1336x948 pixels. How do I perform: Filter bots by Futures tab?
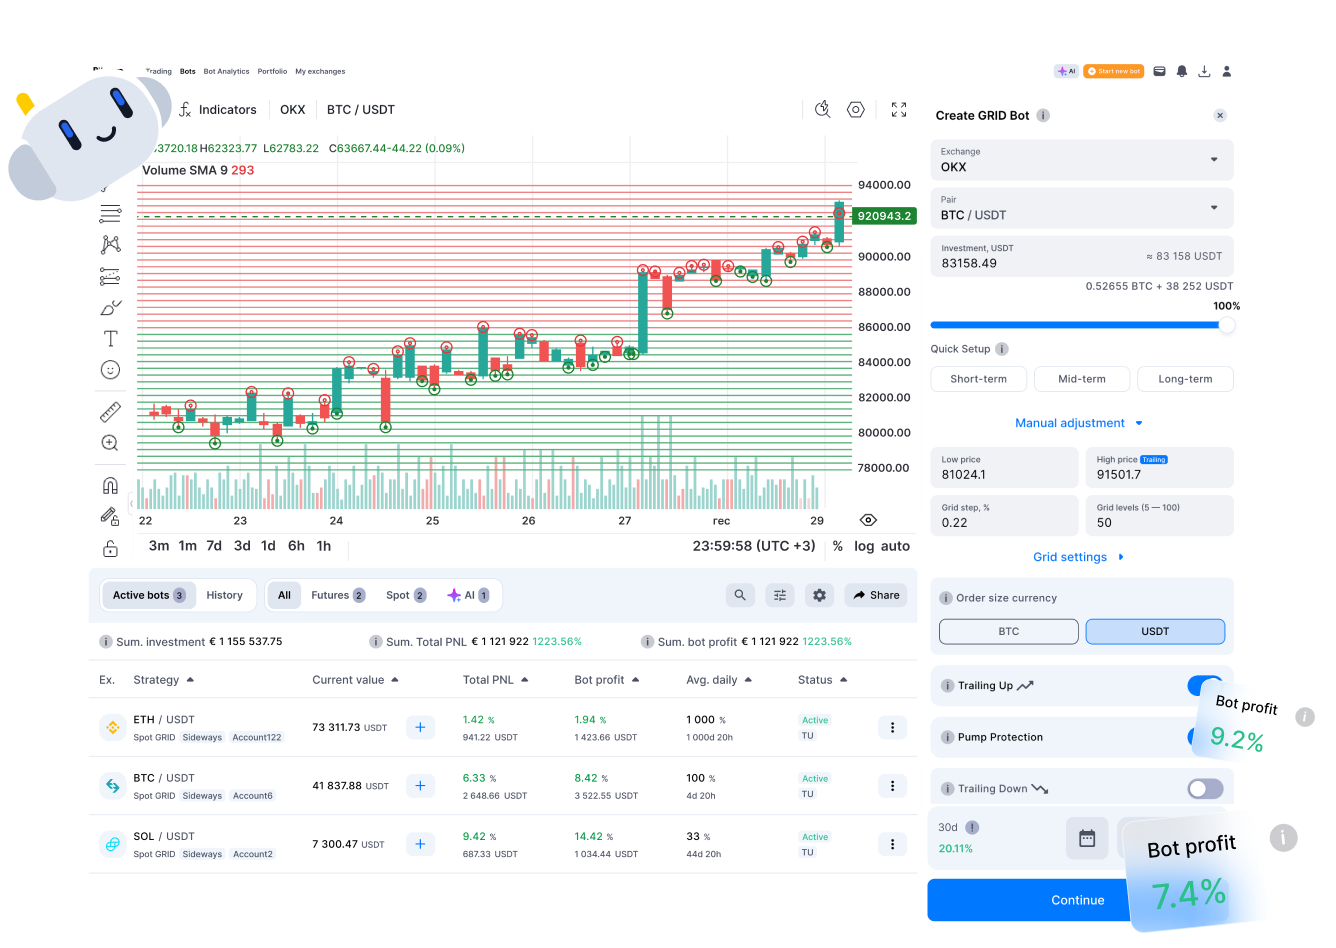(x=337, y=595)
